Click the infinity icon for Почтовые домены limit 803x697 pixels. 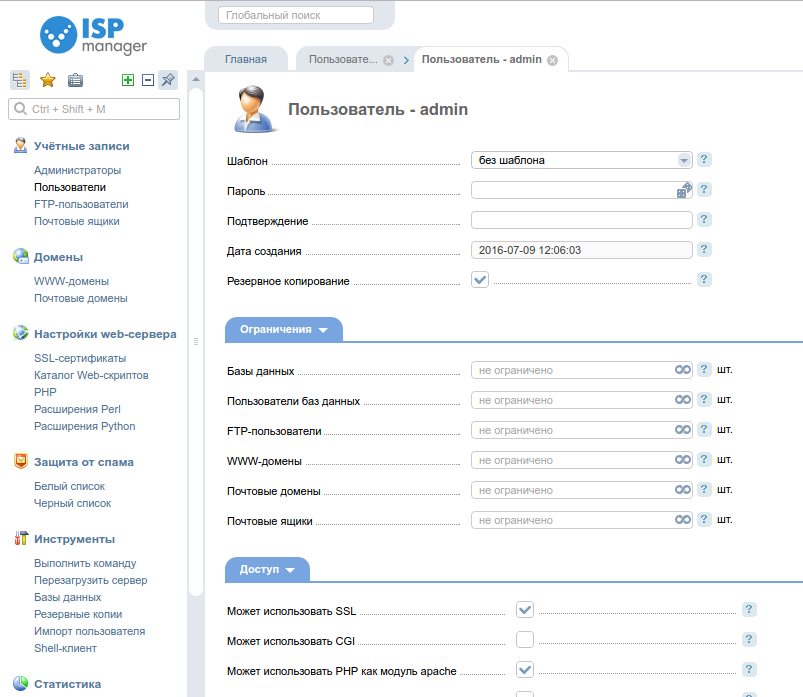point(683,490)
